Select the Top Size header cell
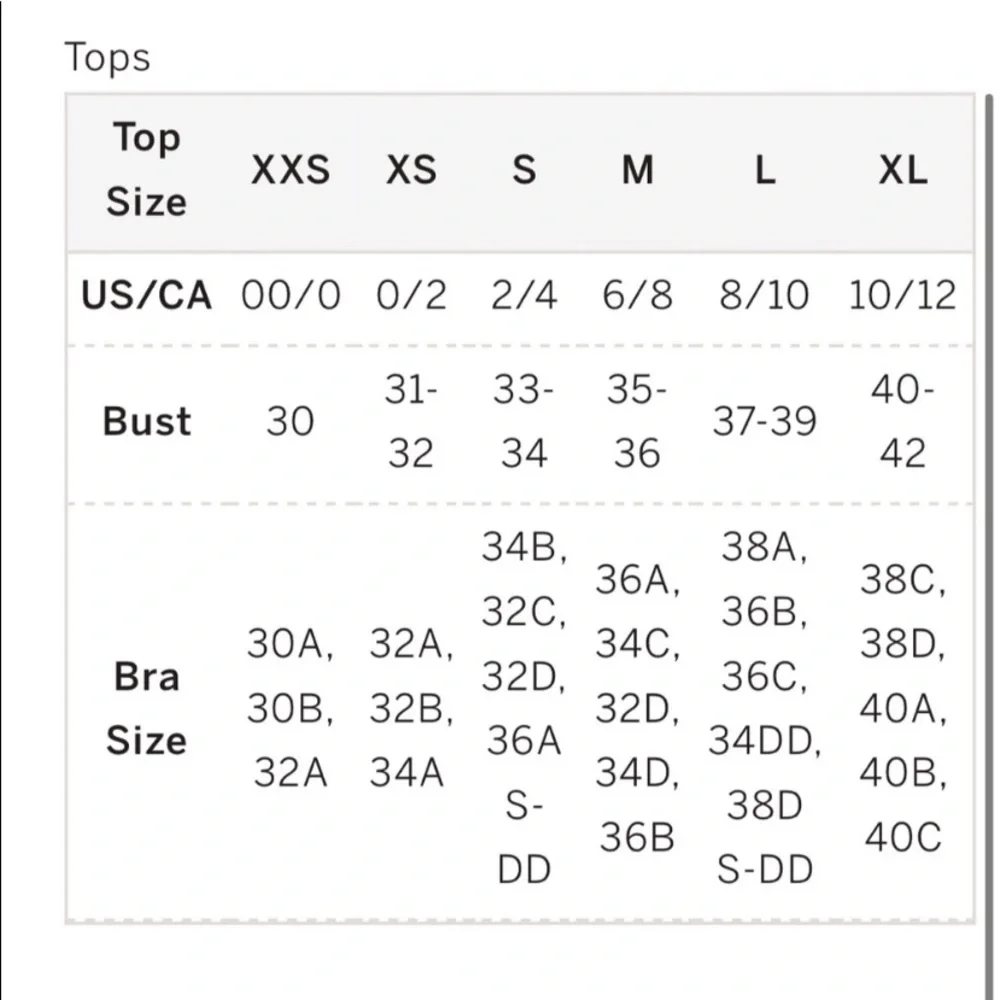1000x1000 pixels. [146, 170]
